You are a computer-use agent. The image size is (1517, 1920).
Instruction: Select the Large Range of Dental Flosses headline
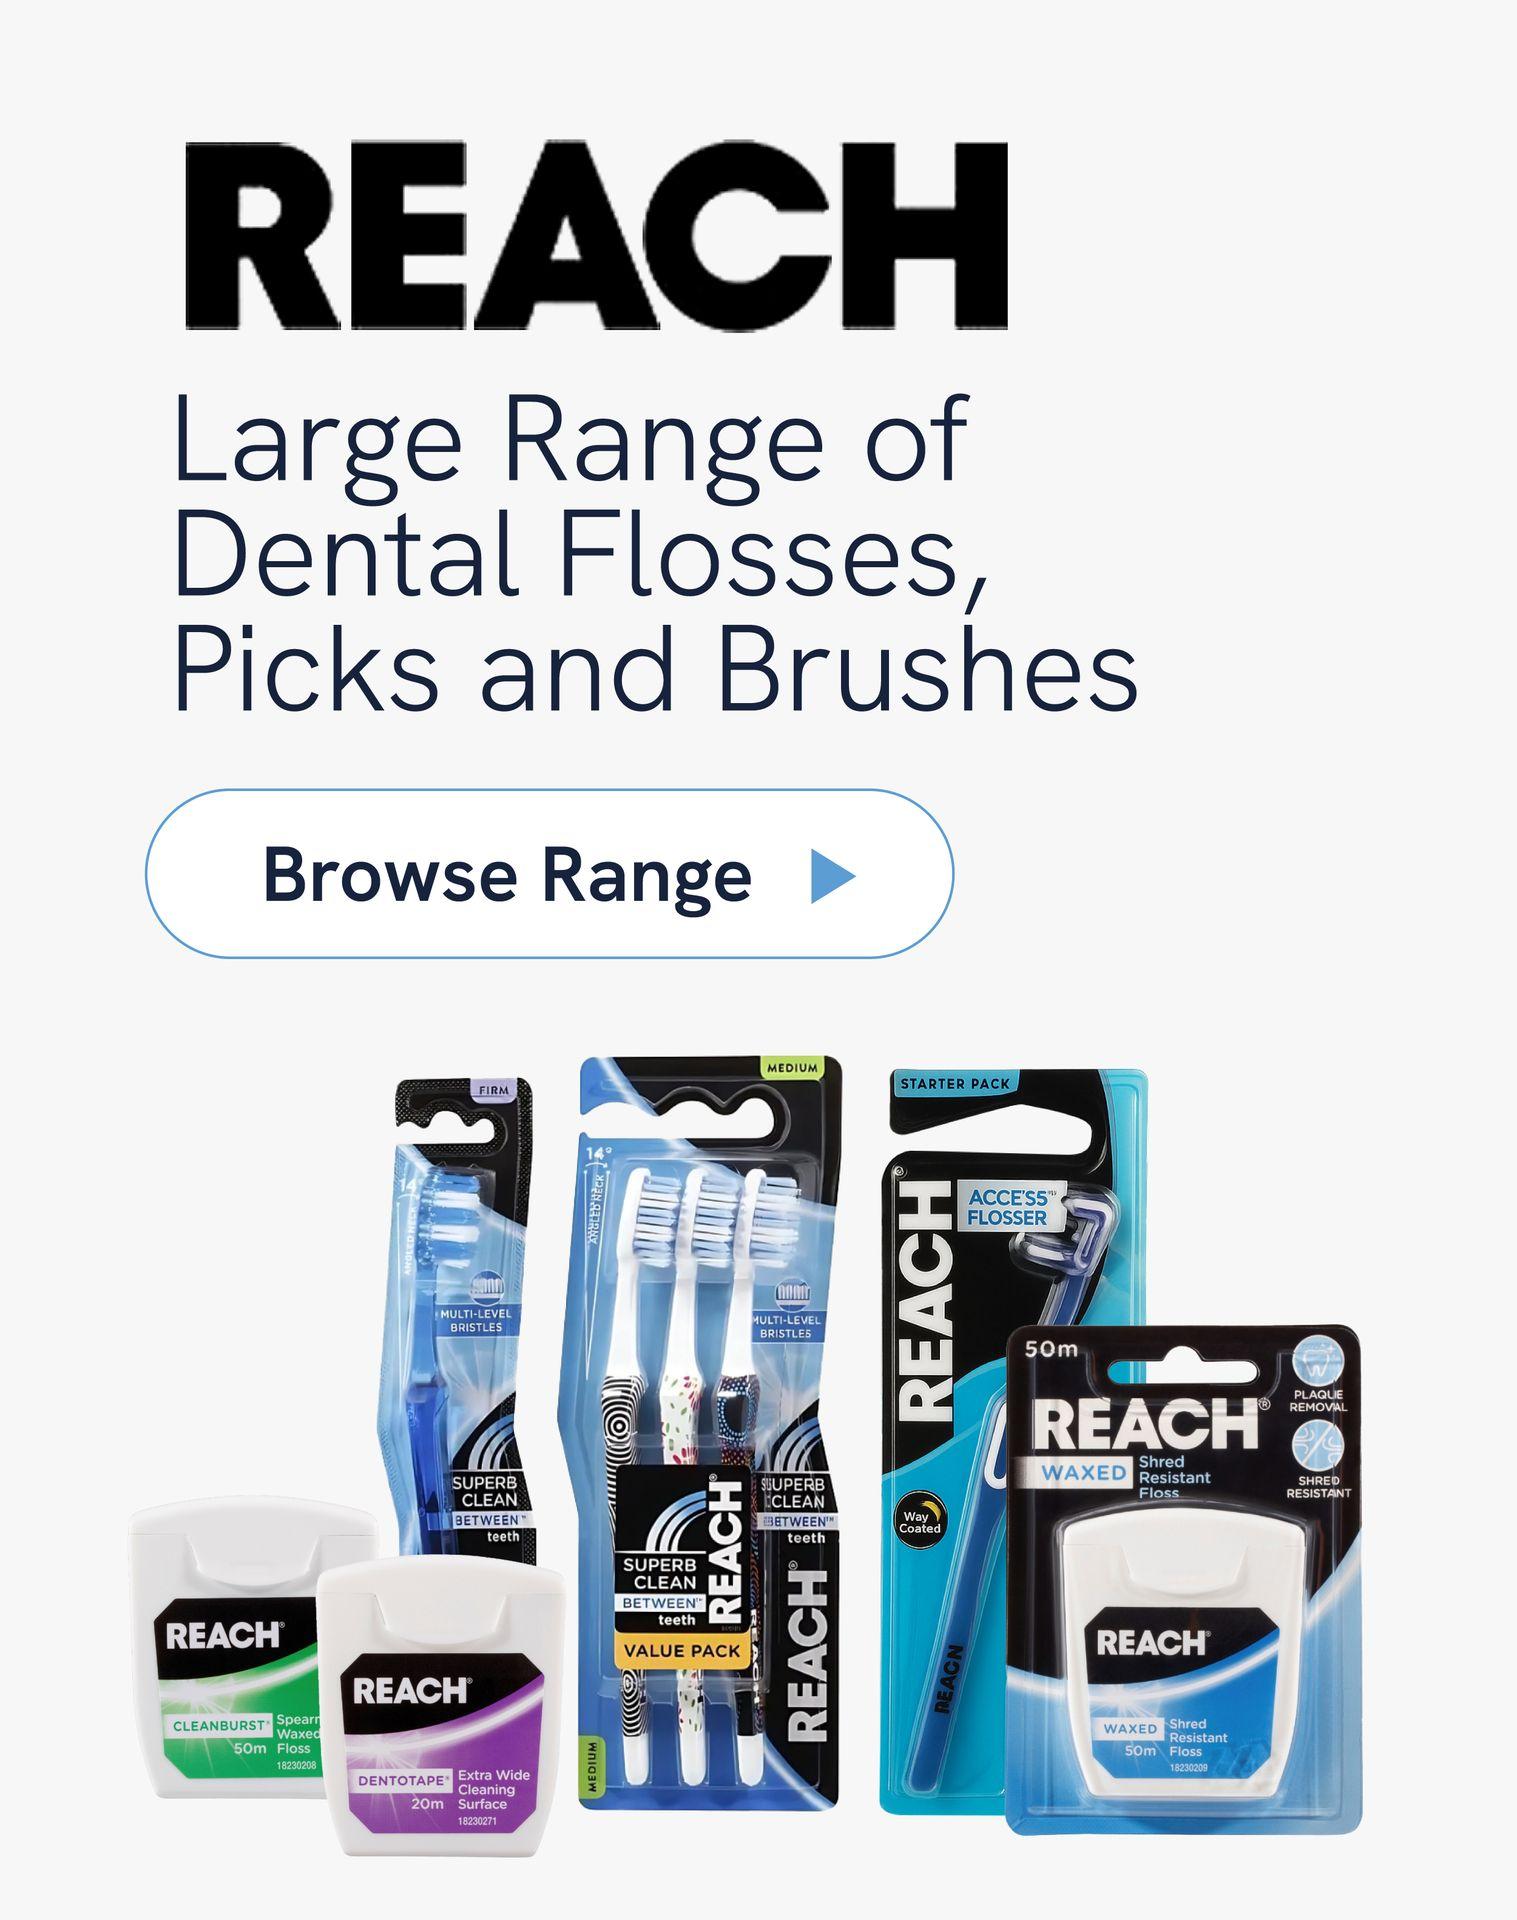pos(656,553)
